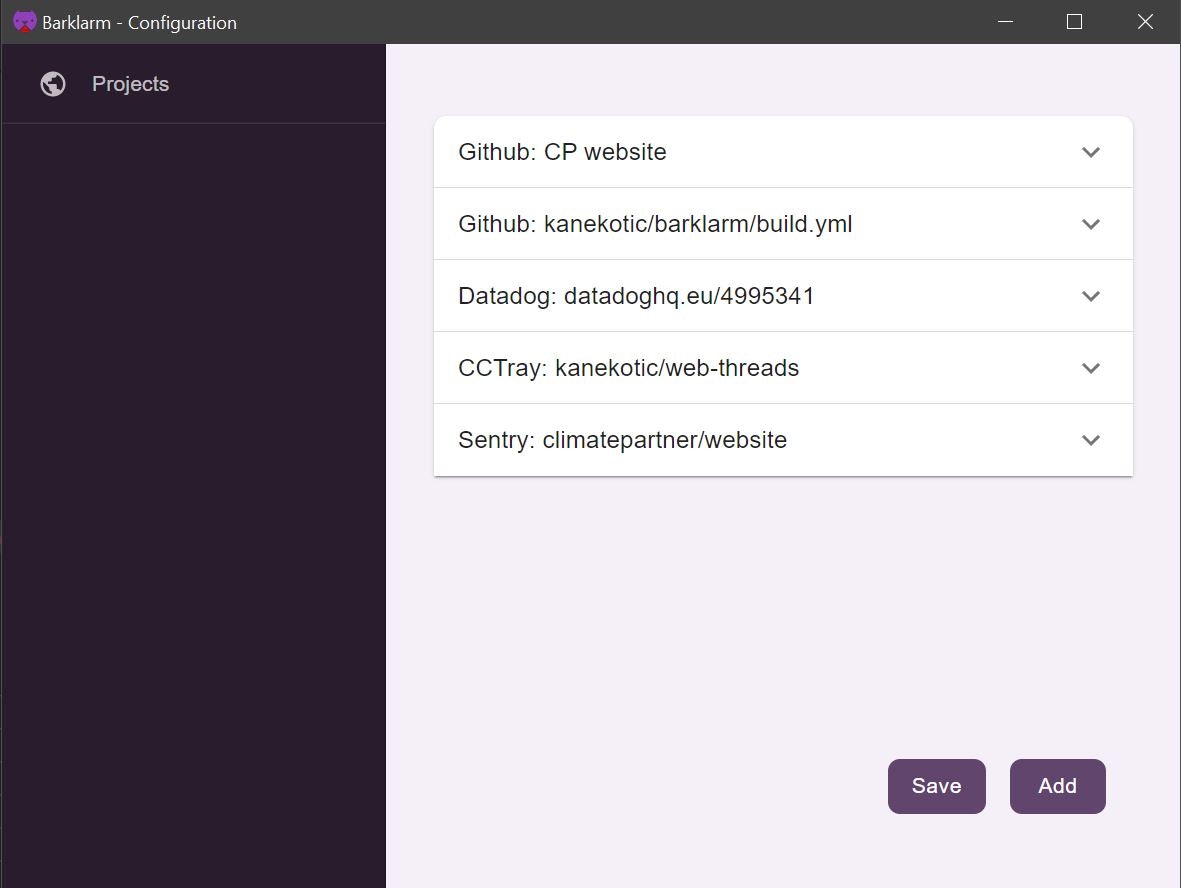
Task: Click the globe icon beside Projects
Action: click(x=53, y=84)
